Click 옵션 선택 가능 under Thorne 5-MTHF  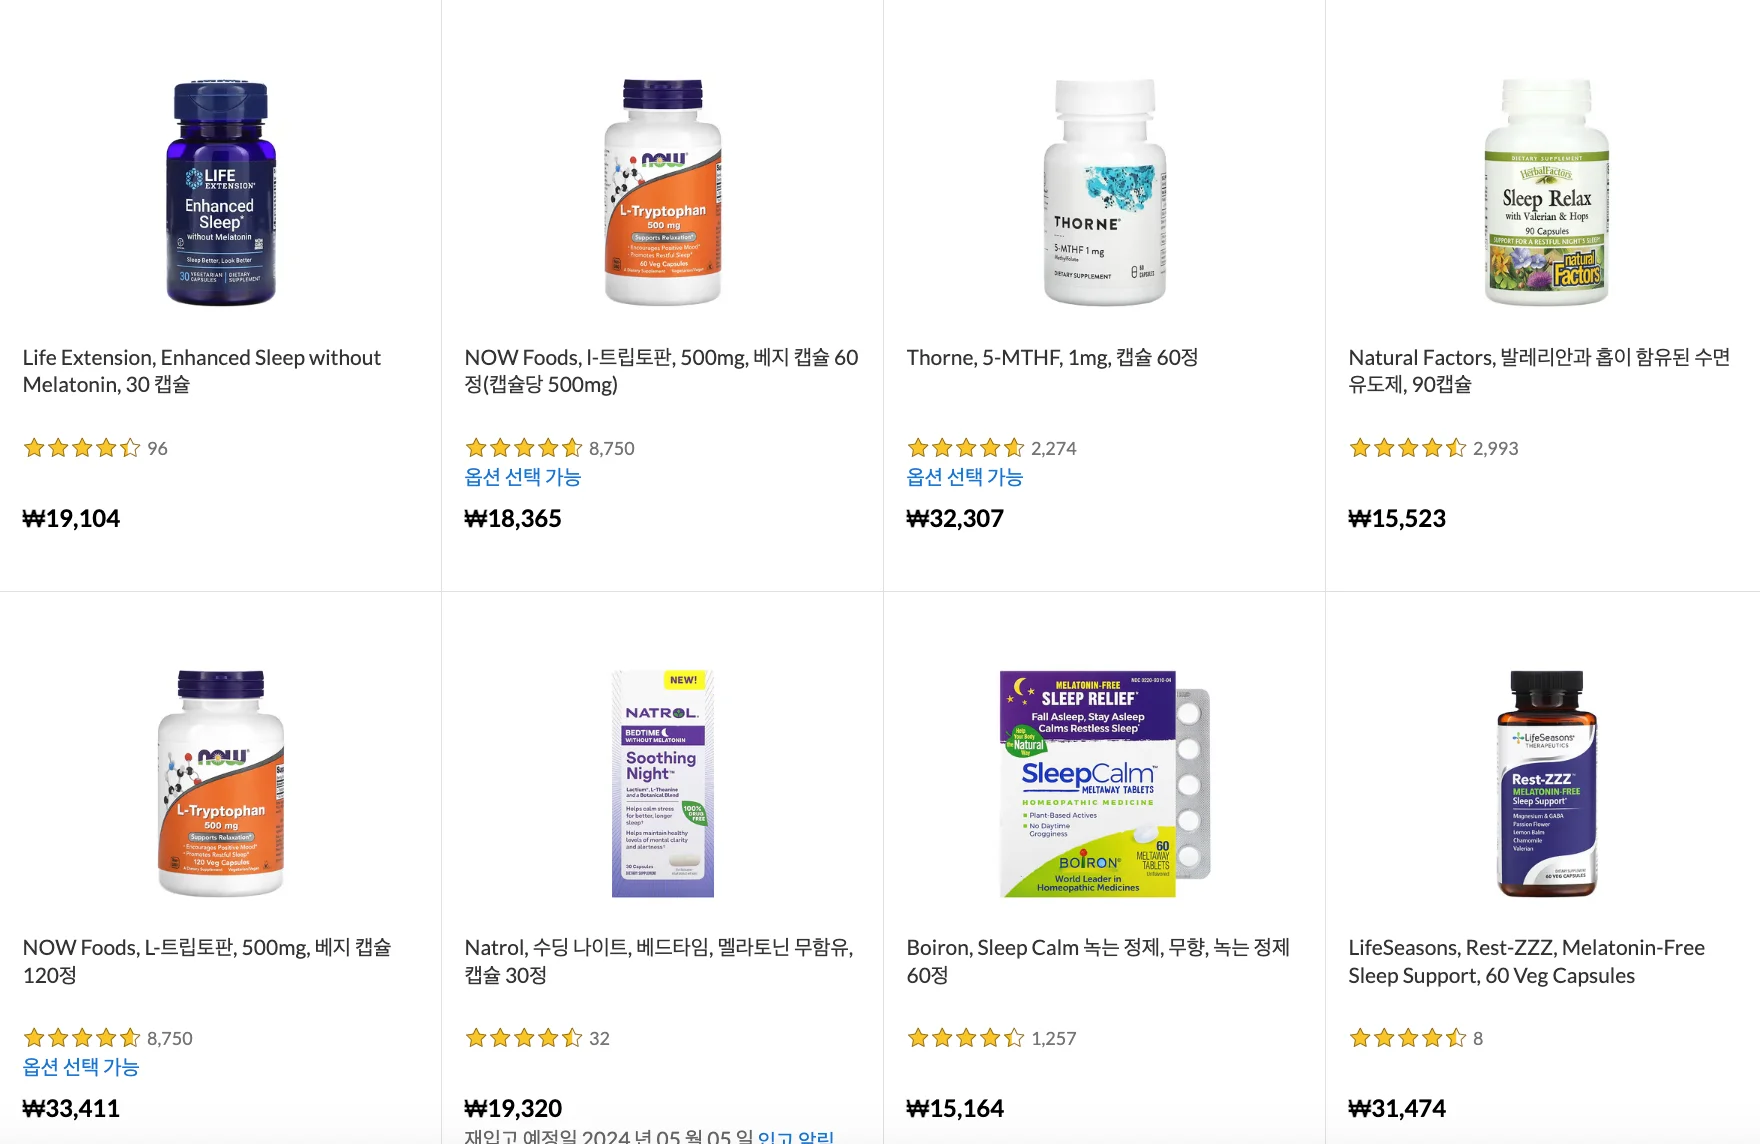click(964, 477)
